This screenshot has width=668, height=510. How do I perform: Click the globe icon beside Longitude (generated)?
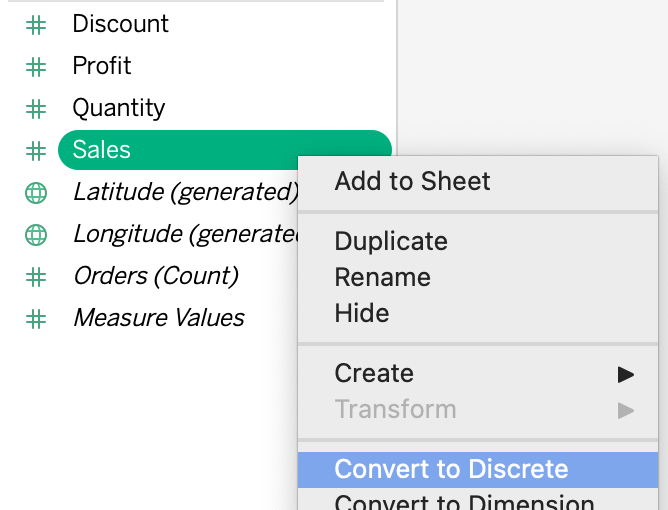tap(36, 234)
